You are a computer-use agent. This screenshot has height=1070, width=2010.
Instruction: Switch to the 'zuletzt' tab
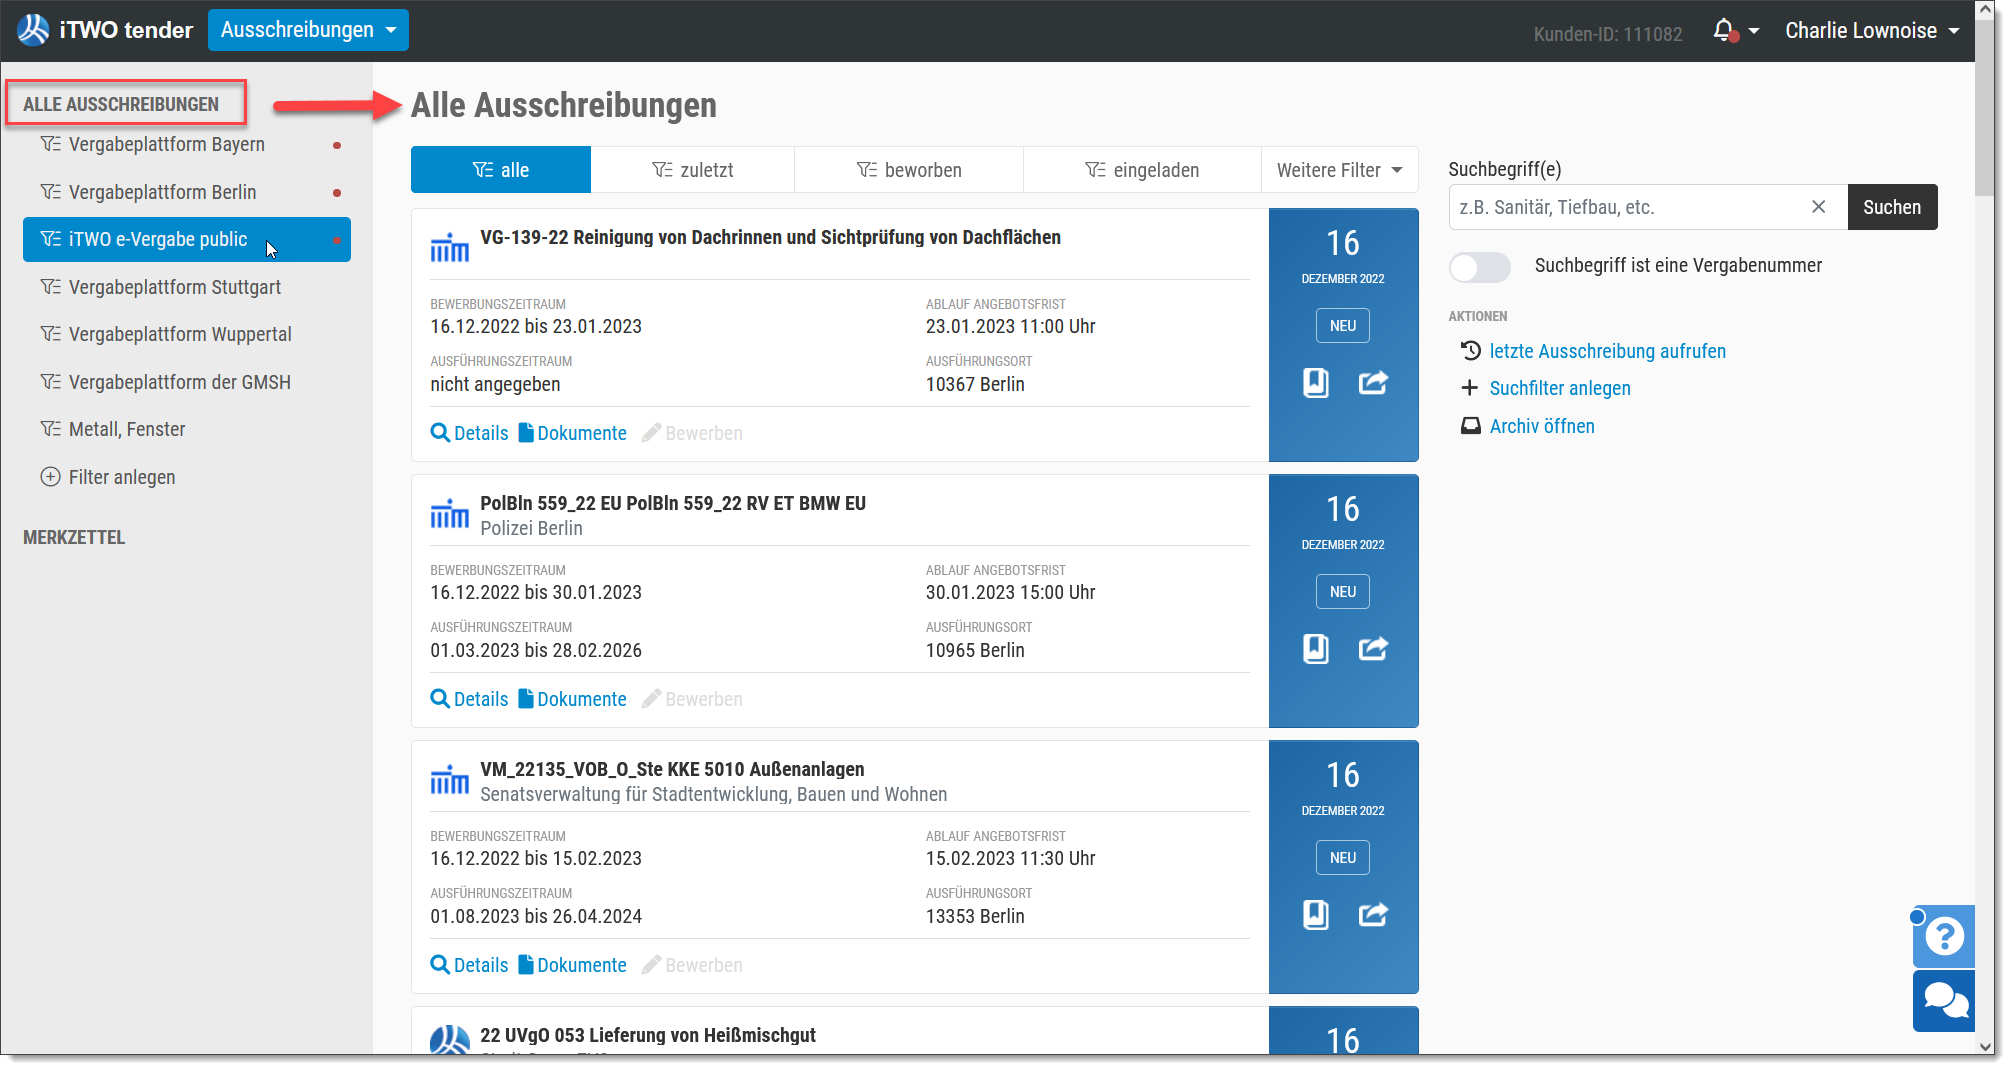pos(693,170)
